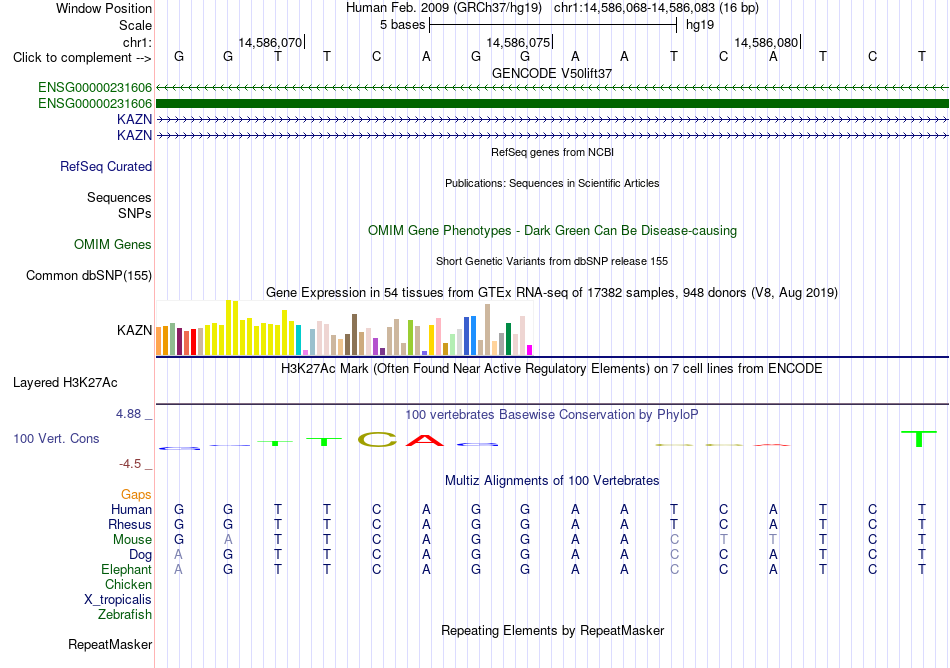Click the '100 Vert. Cons' track label
This screenshot has width=950, height=668.
(x=56, y=438)
